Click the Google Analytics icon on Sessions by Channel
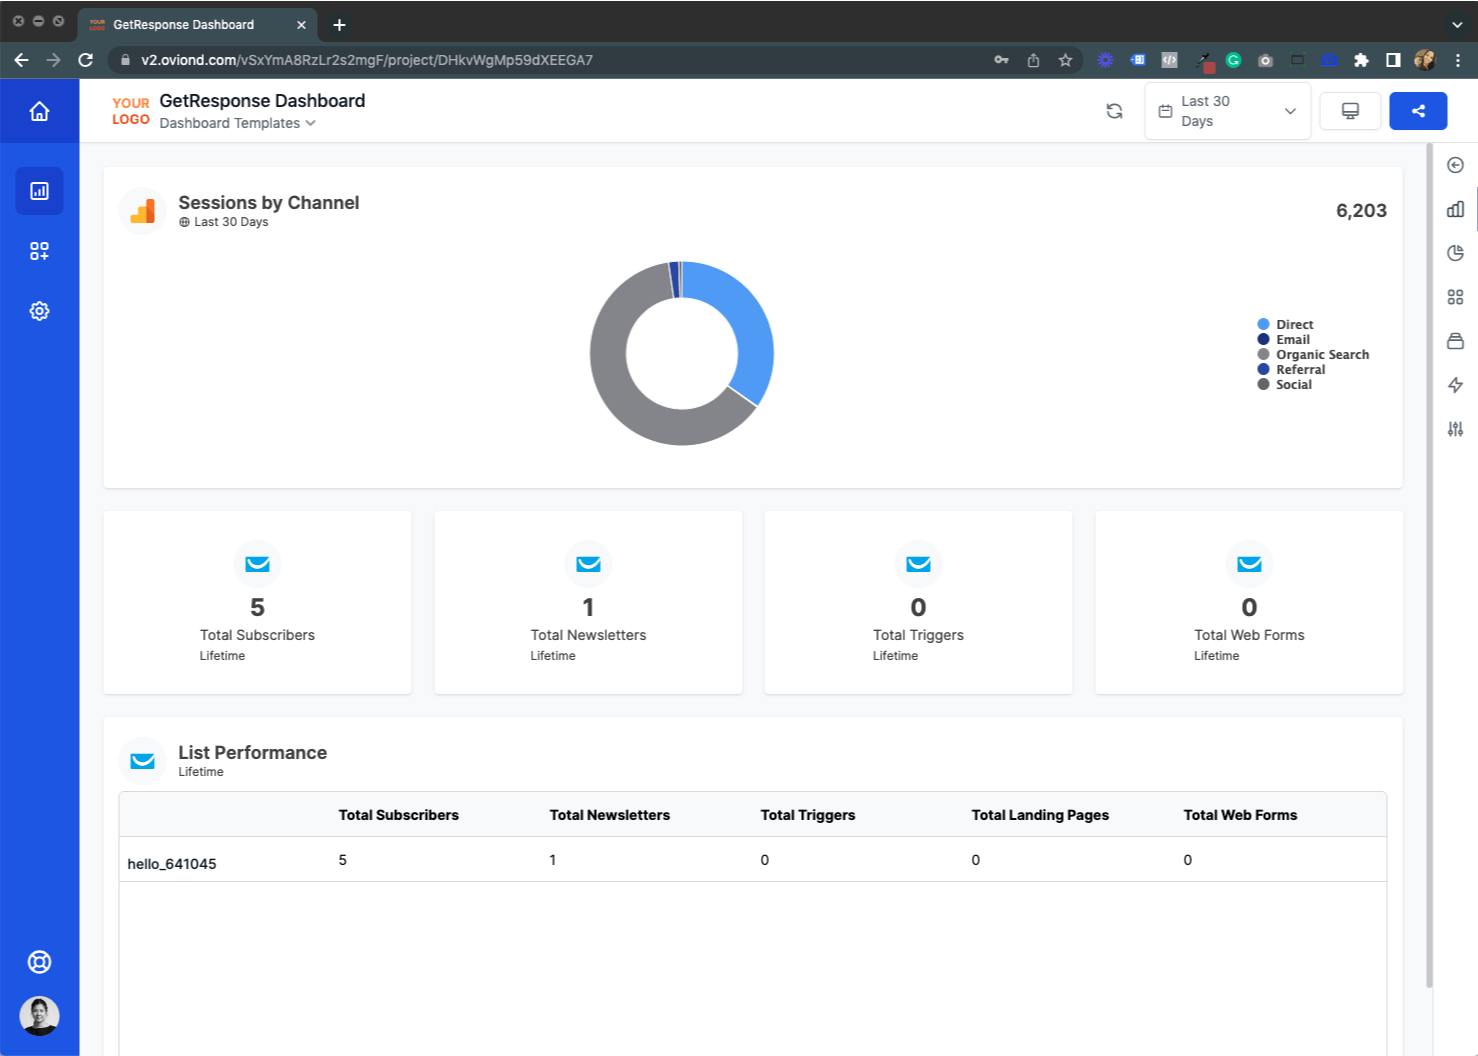1478x1056 pixels. [141, 211]
